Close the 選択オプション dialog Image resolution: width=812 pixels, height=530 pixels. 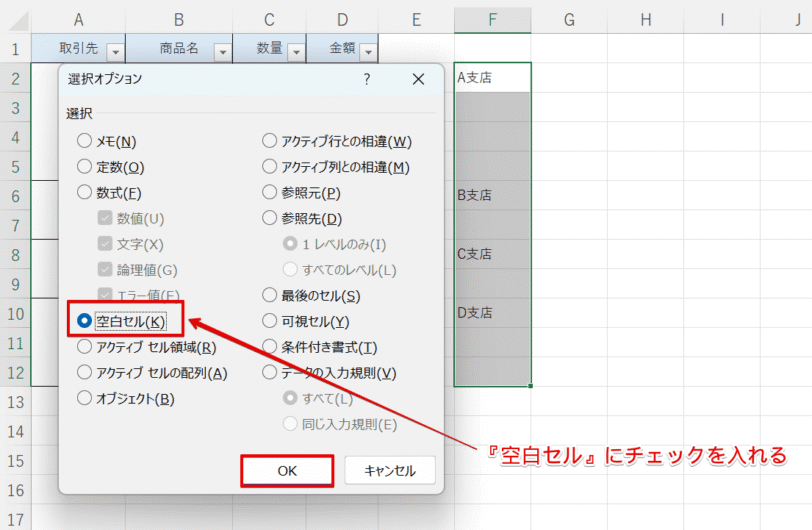click(418, 79)
